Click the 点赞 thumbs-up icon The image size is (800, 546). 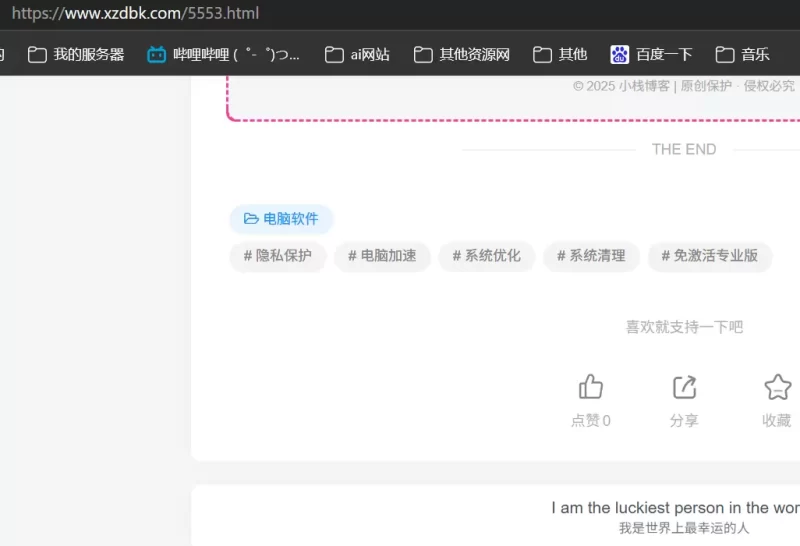[x=591, y=387]
